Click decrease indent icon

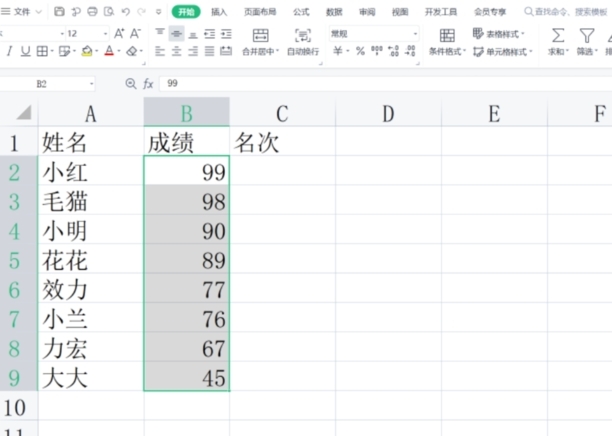coord(210,34)
